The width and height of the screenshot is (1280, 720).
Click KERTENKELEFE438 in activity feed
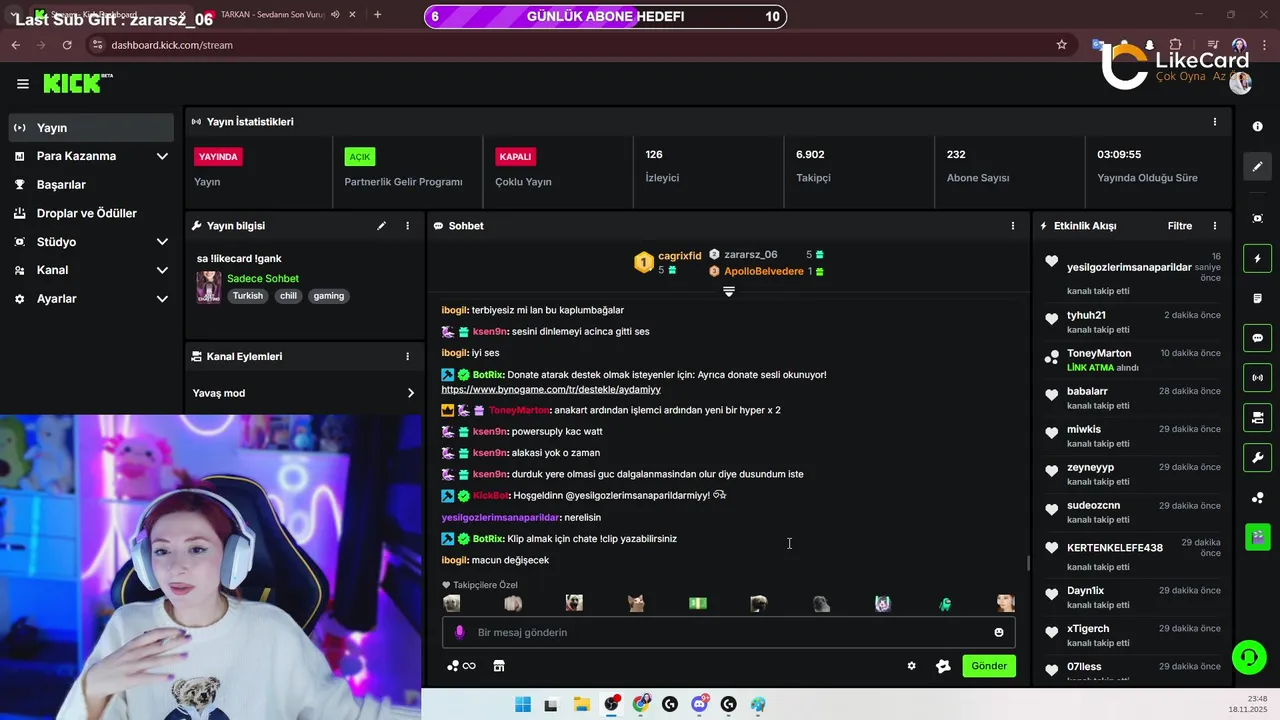pos(1115,548)
